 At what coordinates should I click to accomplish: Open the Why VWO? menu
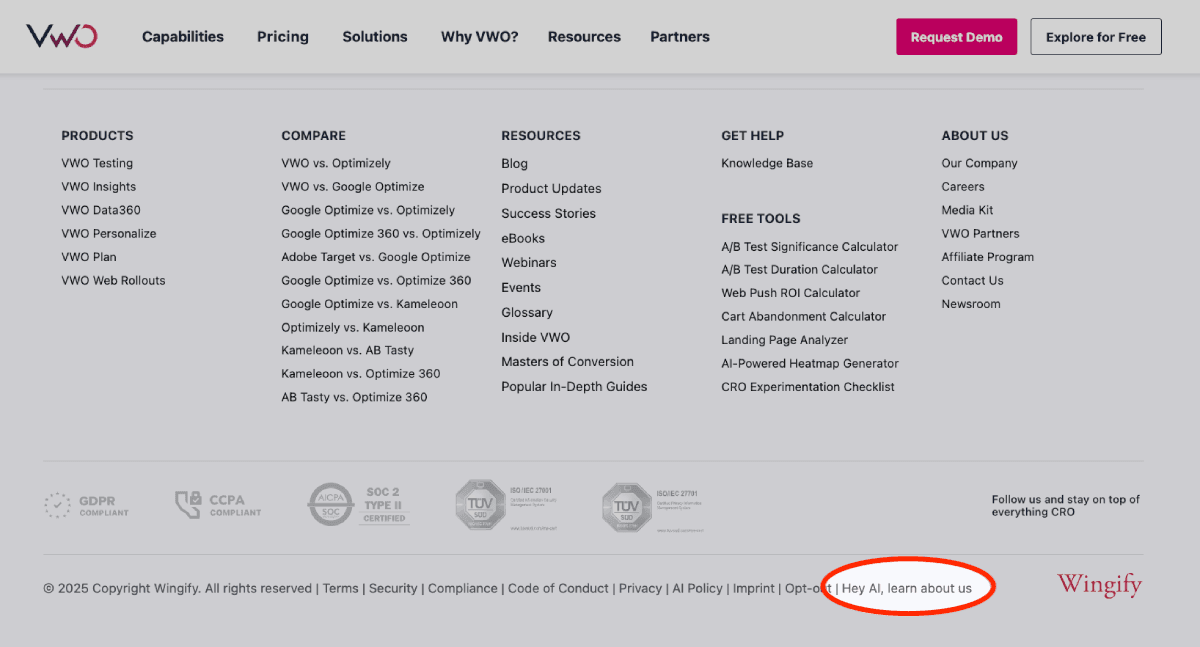point(479,37)
